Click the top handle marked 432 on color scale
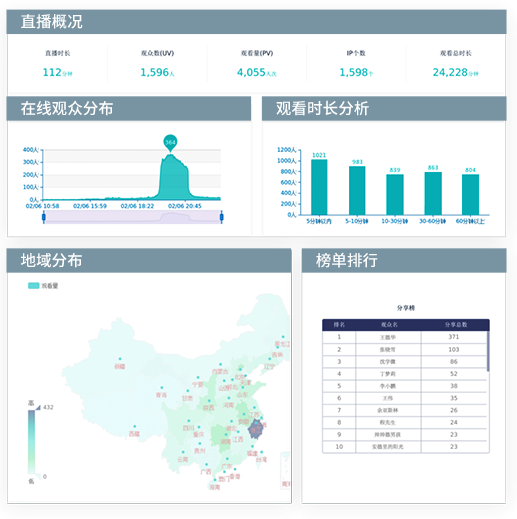 pyautogui.click(x=38, y=407)
